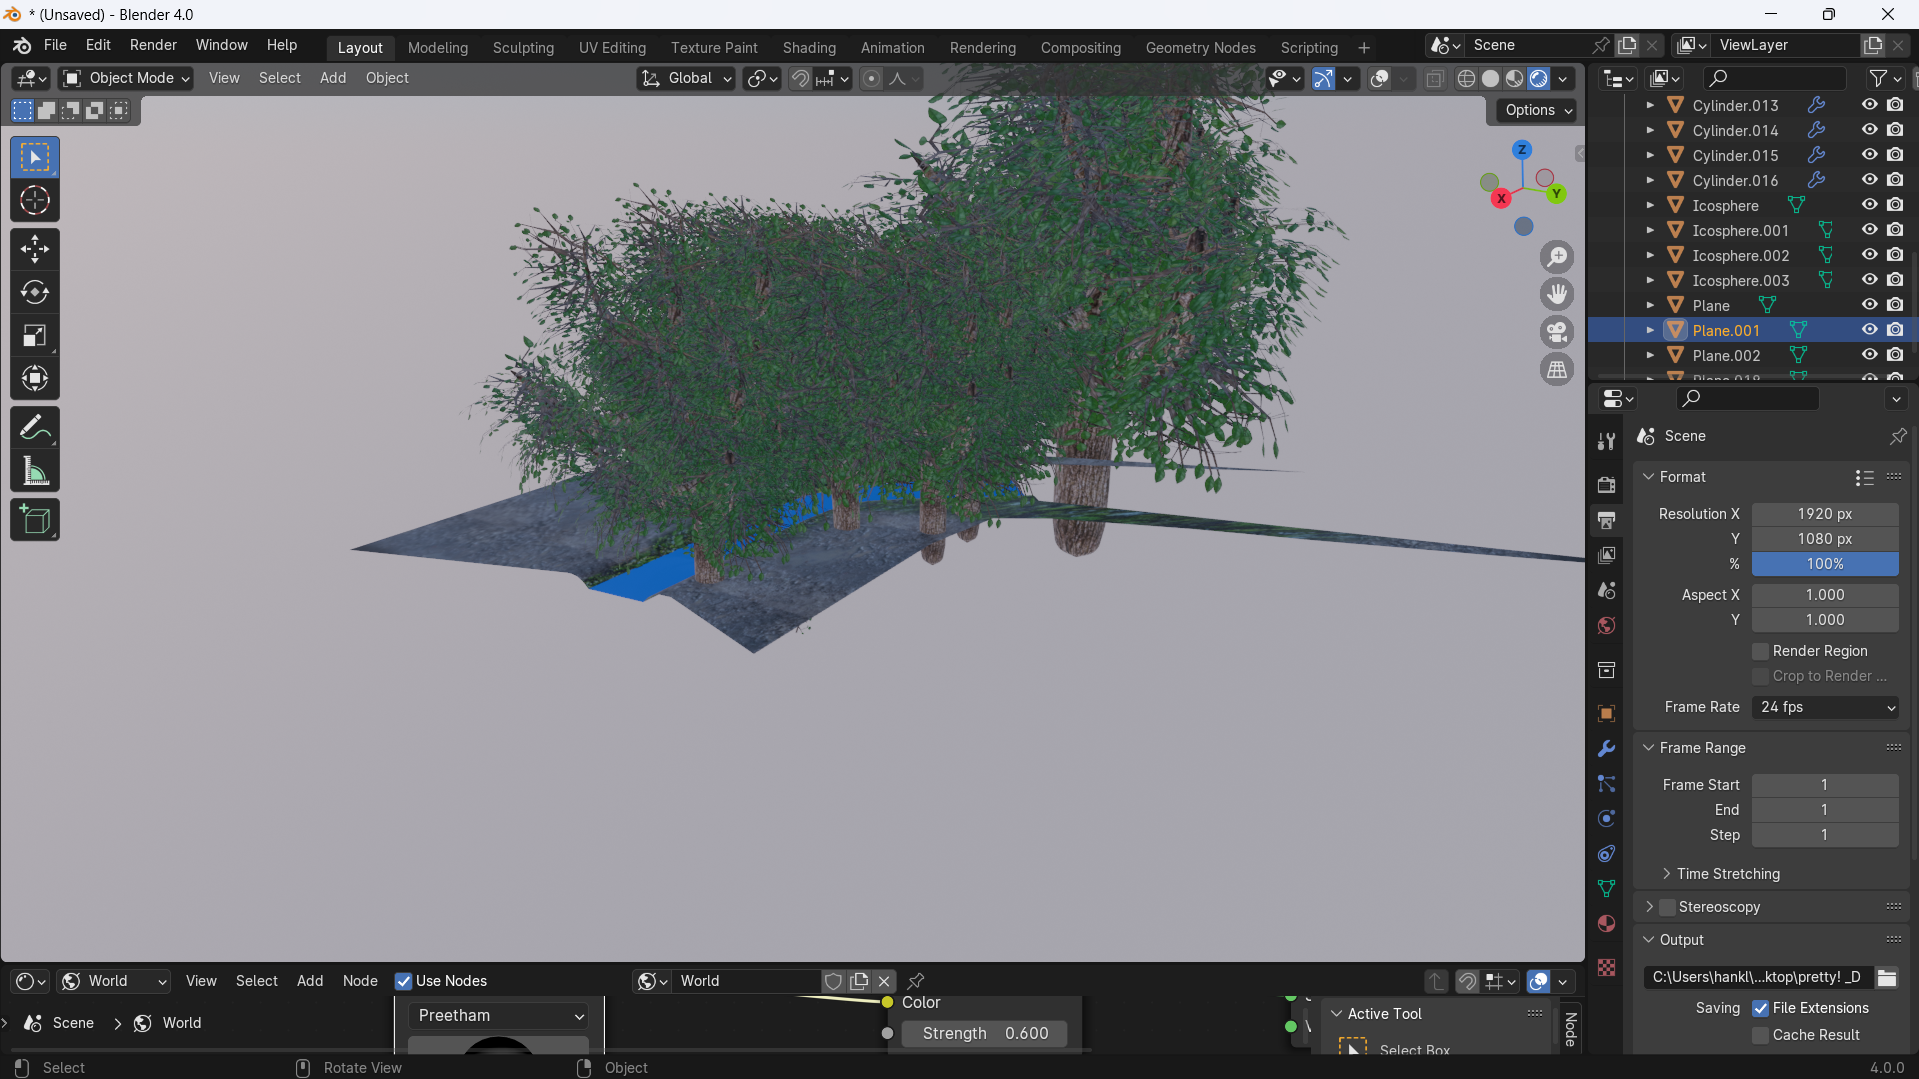Select the Move tool

[x=35, y=249]
